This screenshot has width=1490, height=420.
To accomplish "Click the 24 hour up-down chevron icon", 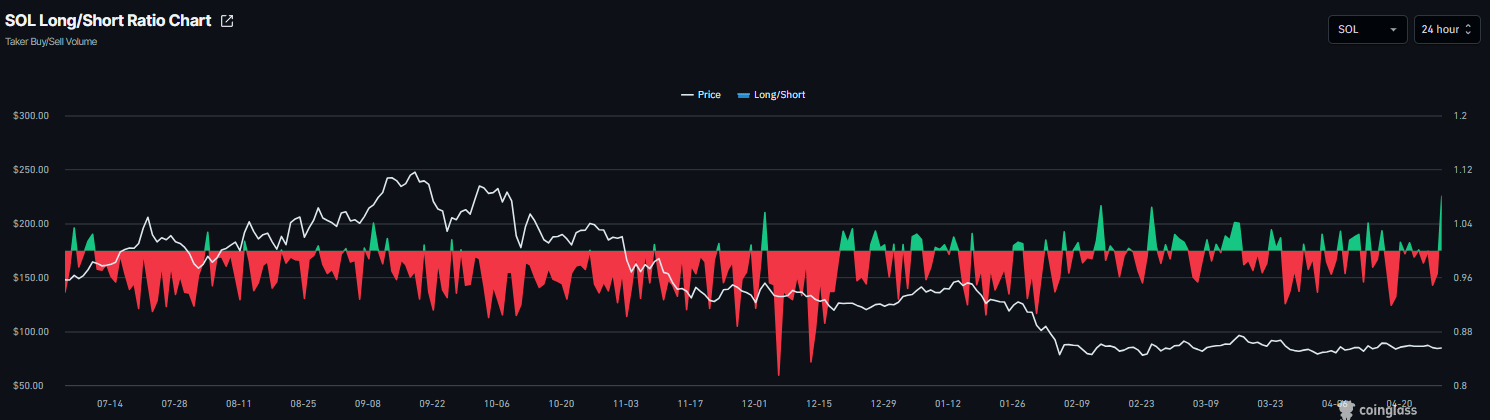I will [x=1468, y=30].
